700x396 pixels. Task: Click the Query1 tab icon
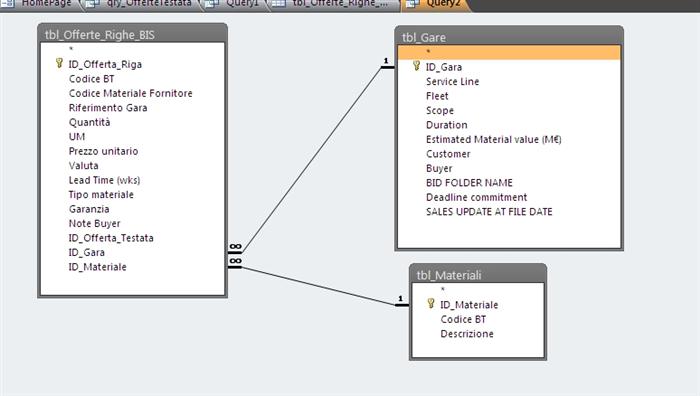point(212,4)
